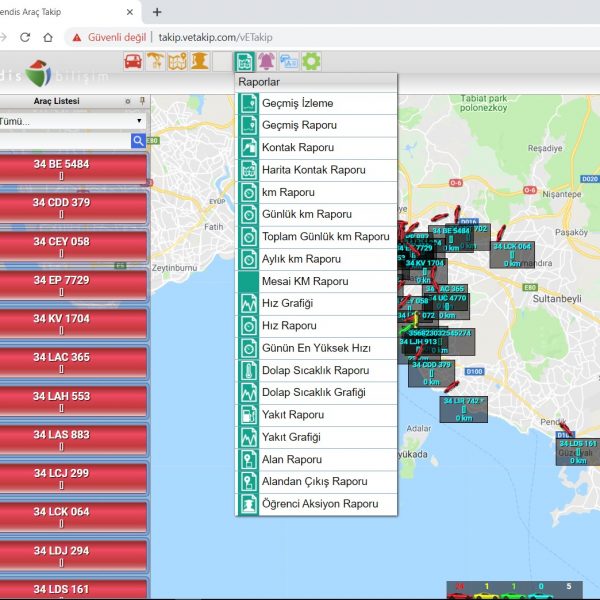
Task: Select Mesai KM Raporu
Action: click(x=317, y=282)
